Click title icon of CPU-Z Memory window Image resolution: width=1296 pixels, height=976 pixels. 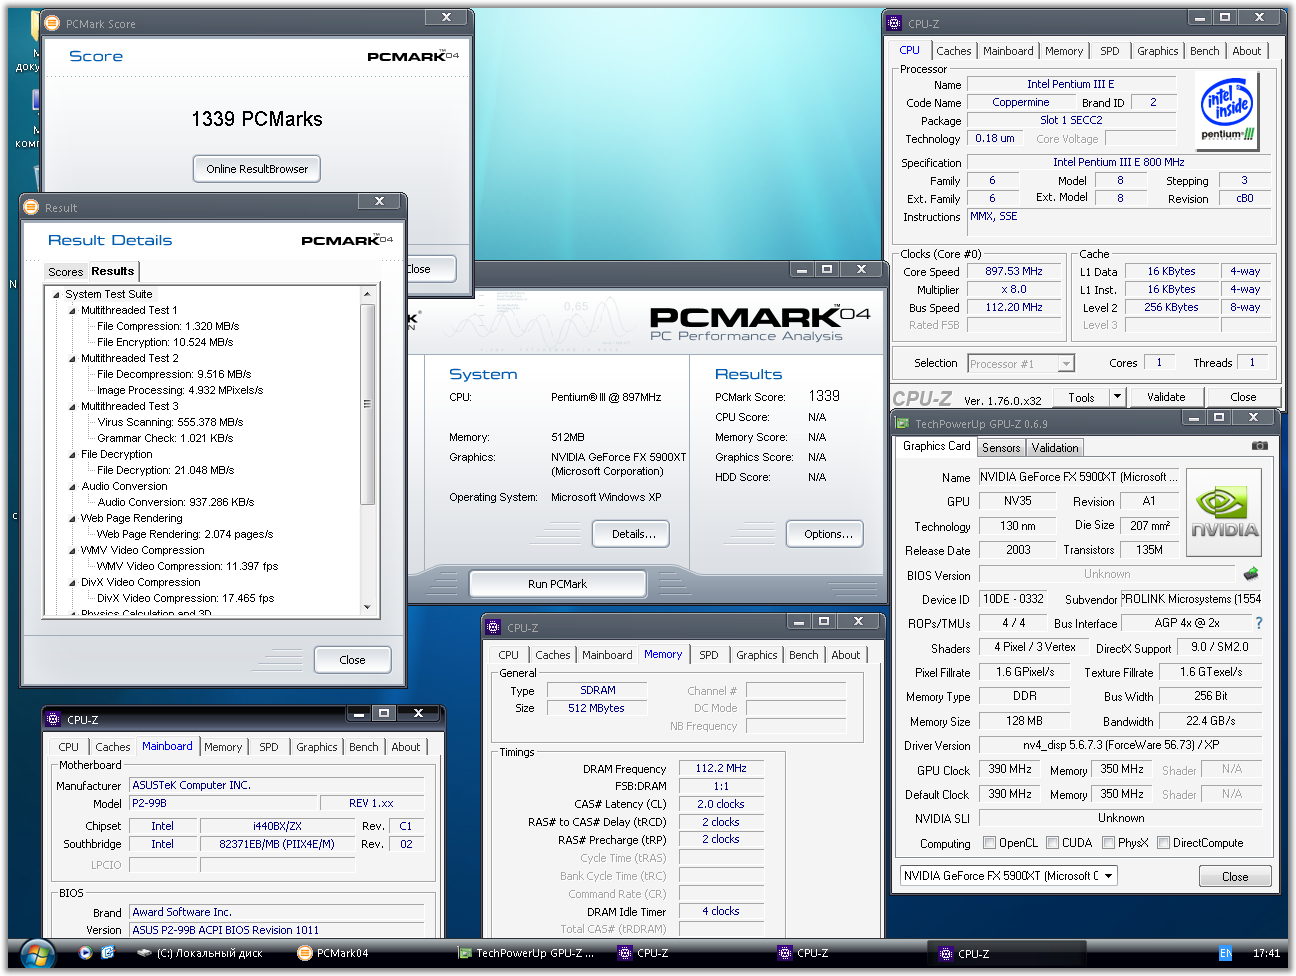point(493,628)
